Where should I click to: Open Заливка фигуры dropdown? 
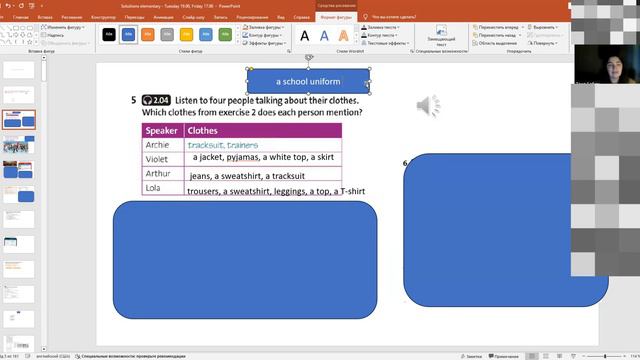click(264, 27)
